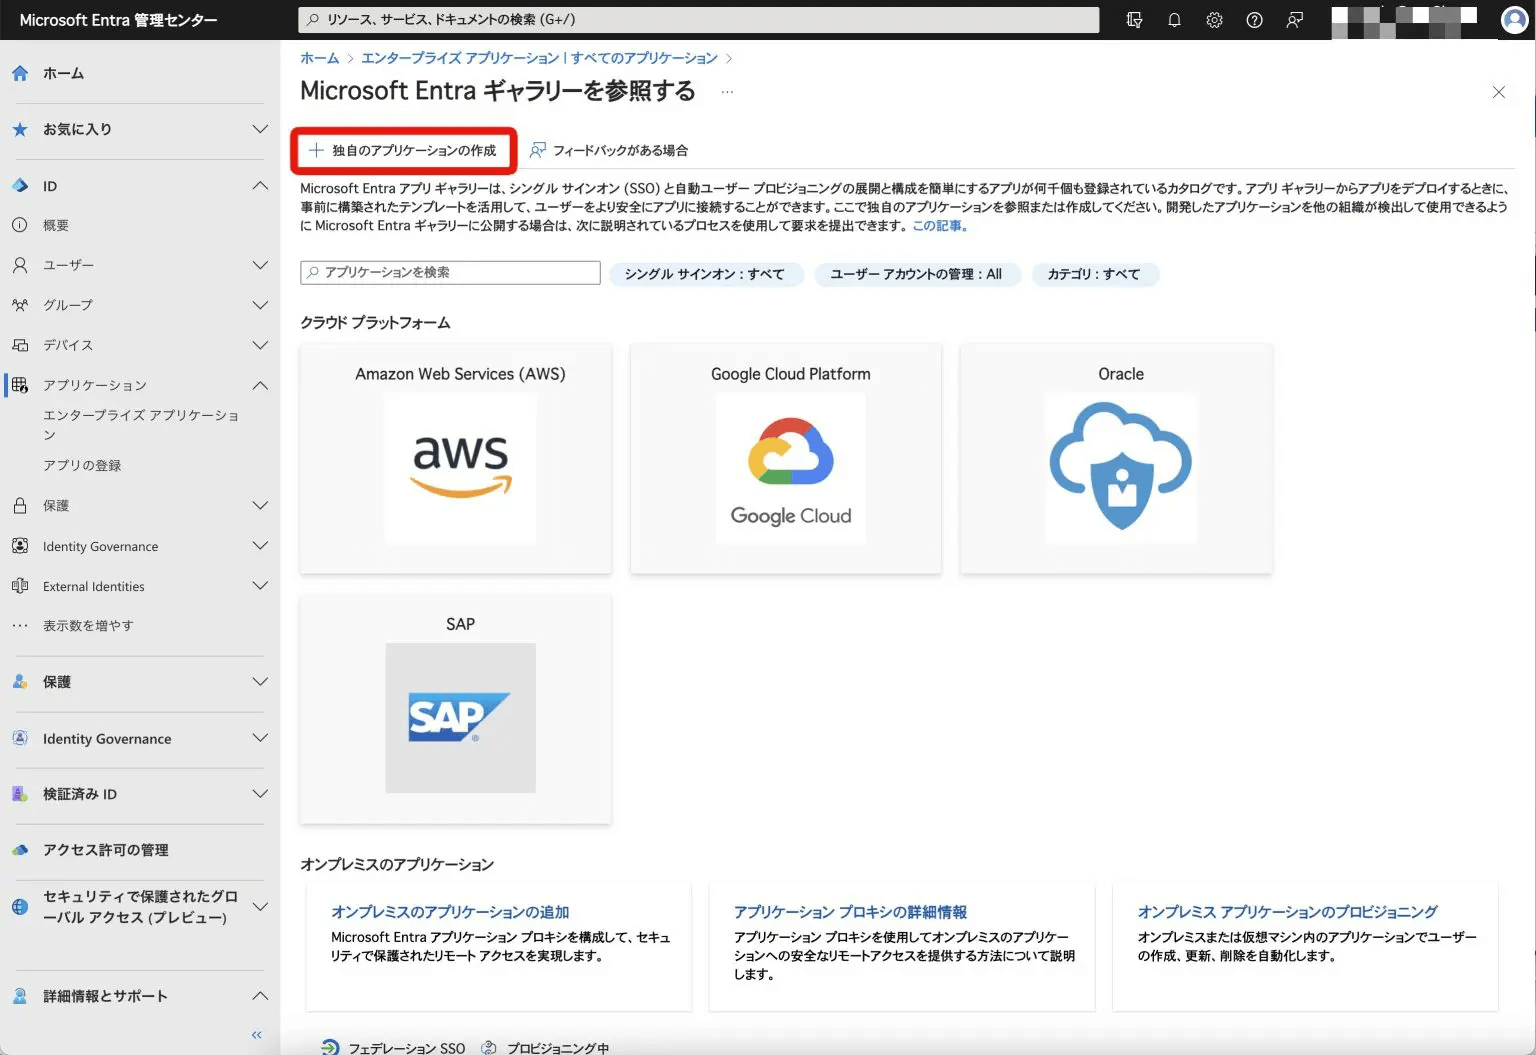The height and width of the screenshot is (1055, 1536).
Task: Click the デバイス devices icon
Action: click(x=20, y=345)
